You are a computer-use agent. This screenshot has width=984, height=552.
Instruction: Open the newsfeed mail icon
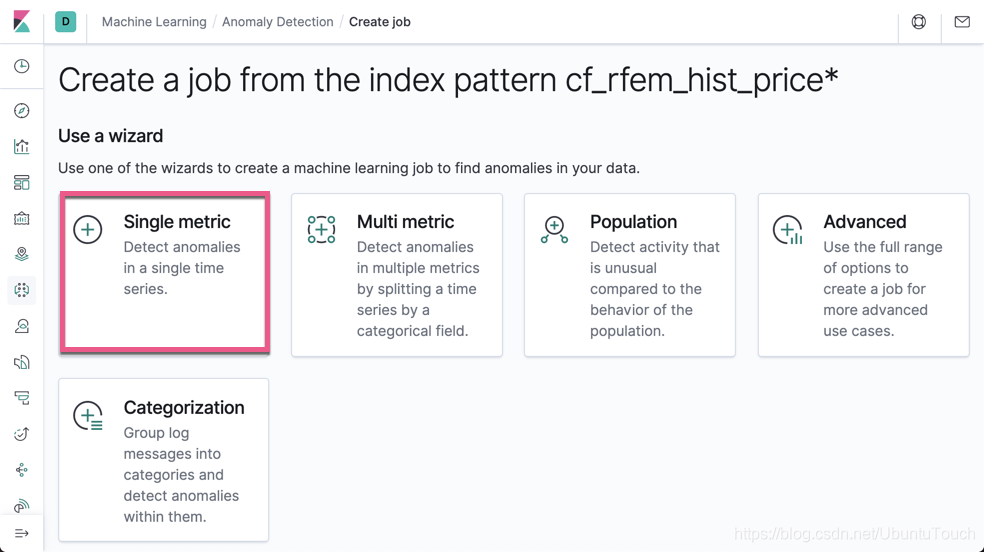click(962, 21)
